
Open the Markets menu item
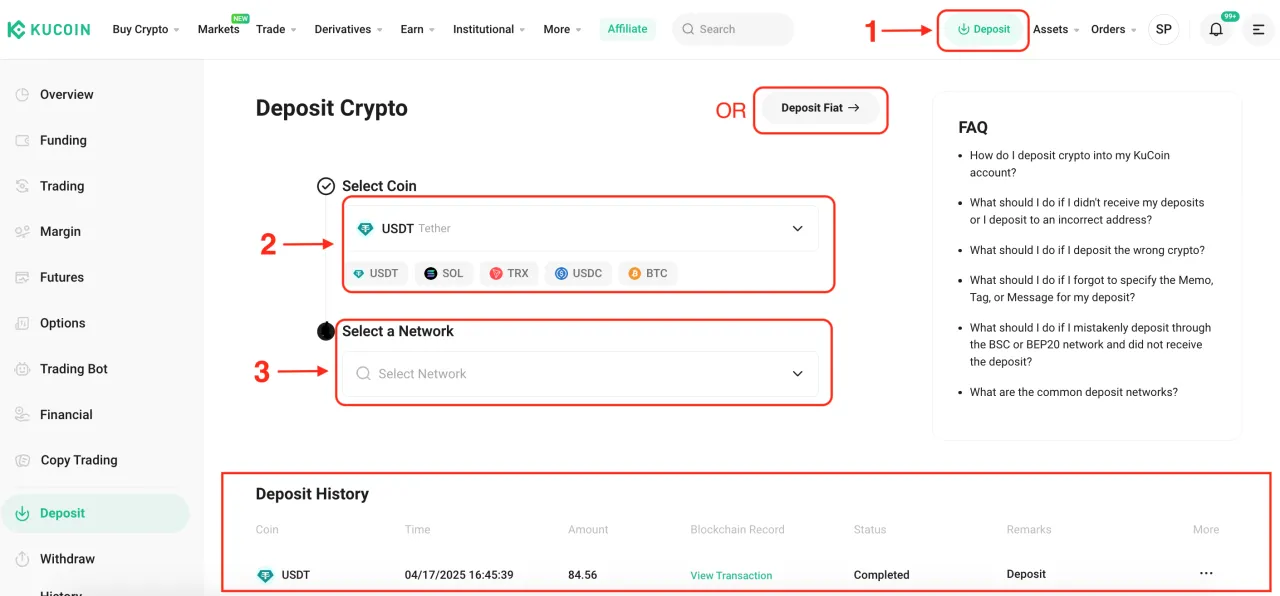pyautogui.click(x=218, y=29)
